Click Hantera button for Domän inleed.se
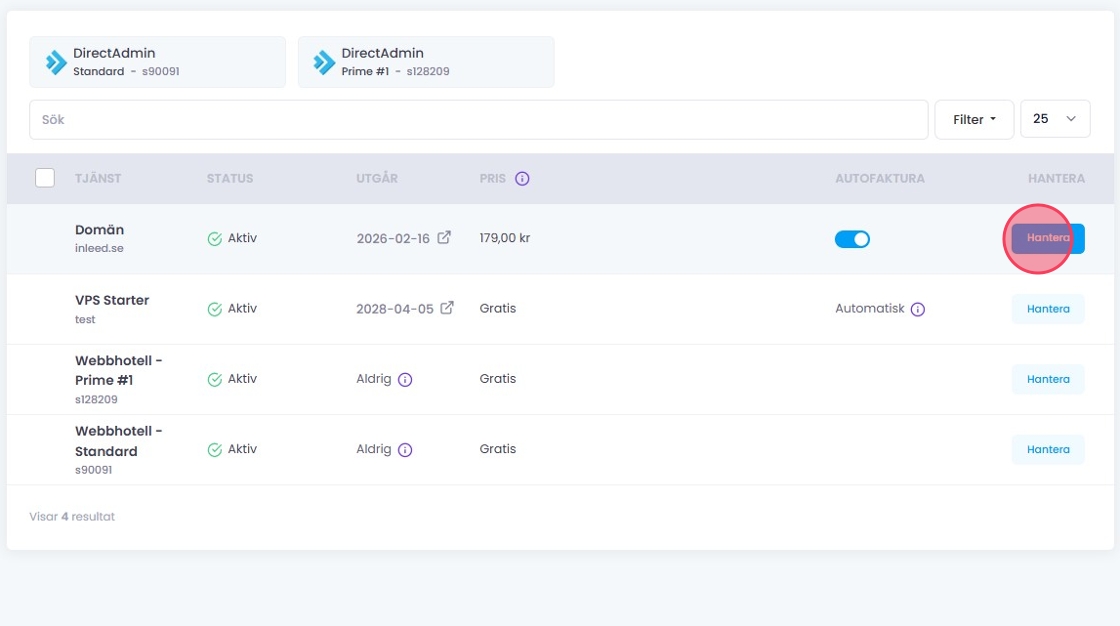Screen dimensions: 1120x626 click(1048, 238)
